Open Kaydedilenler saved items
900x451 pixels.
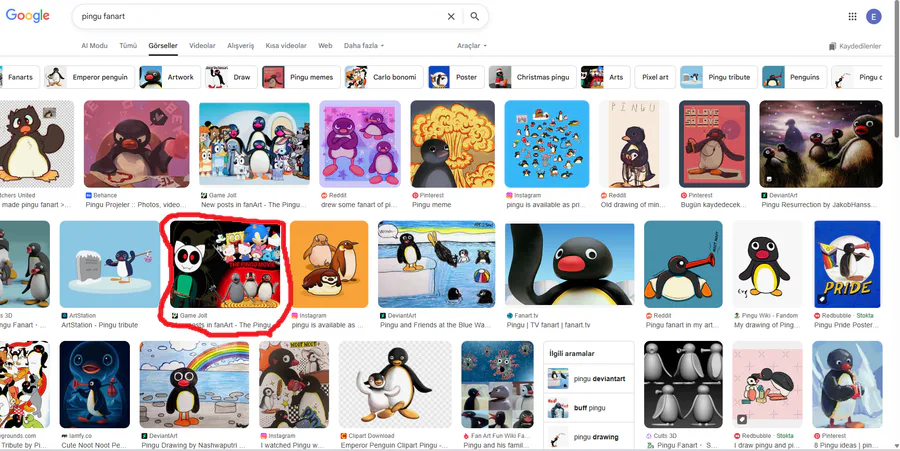[855, 46]
